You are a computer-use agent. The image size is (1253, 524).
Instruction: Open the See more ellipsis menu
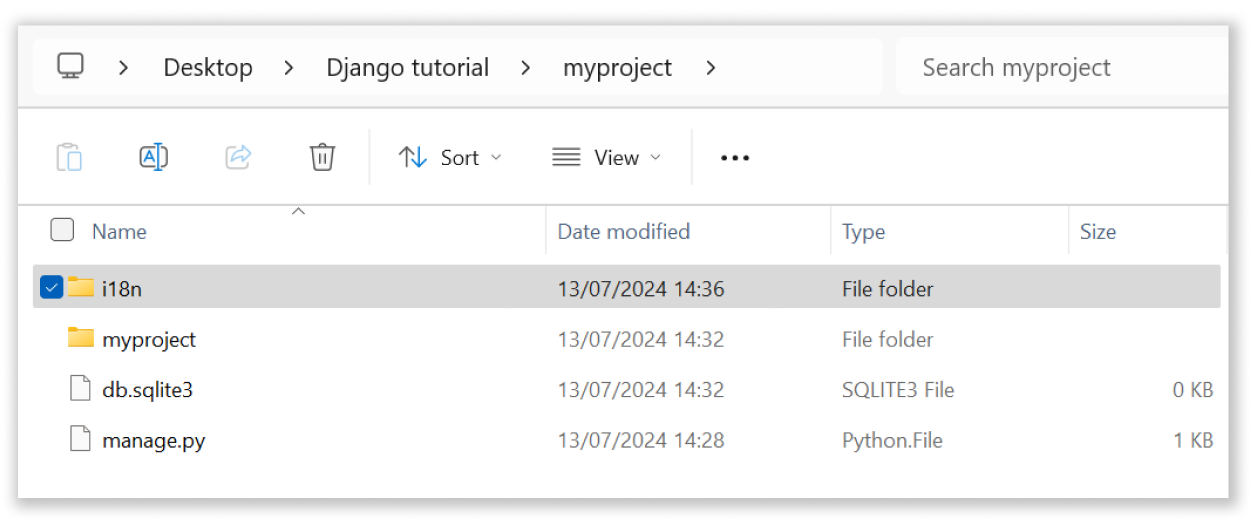click(735, 158)
